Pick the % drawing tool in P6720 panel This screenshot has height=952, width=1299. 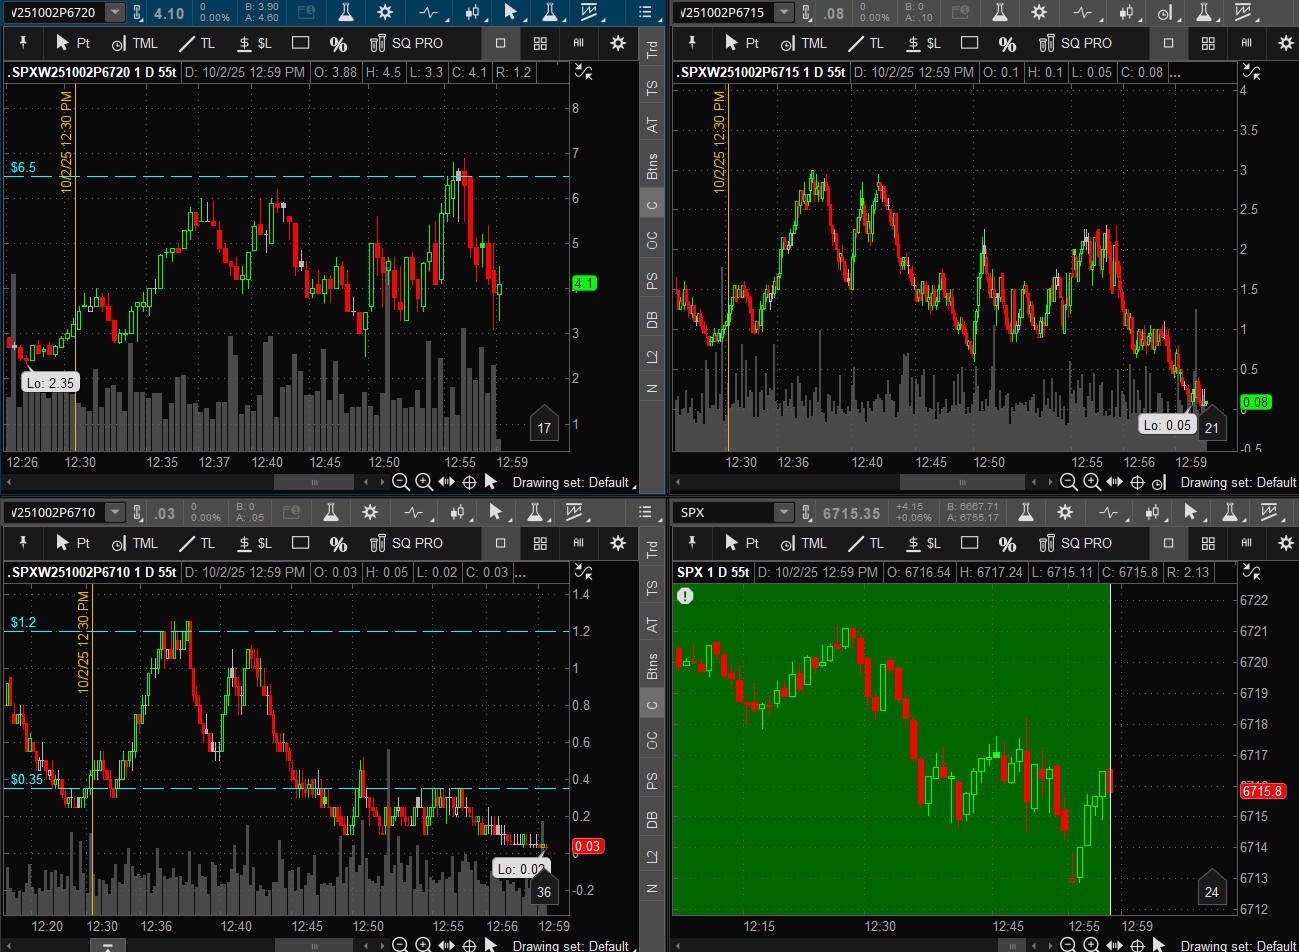pos(338,43)
